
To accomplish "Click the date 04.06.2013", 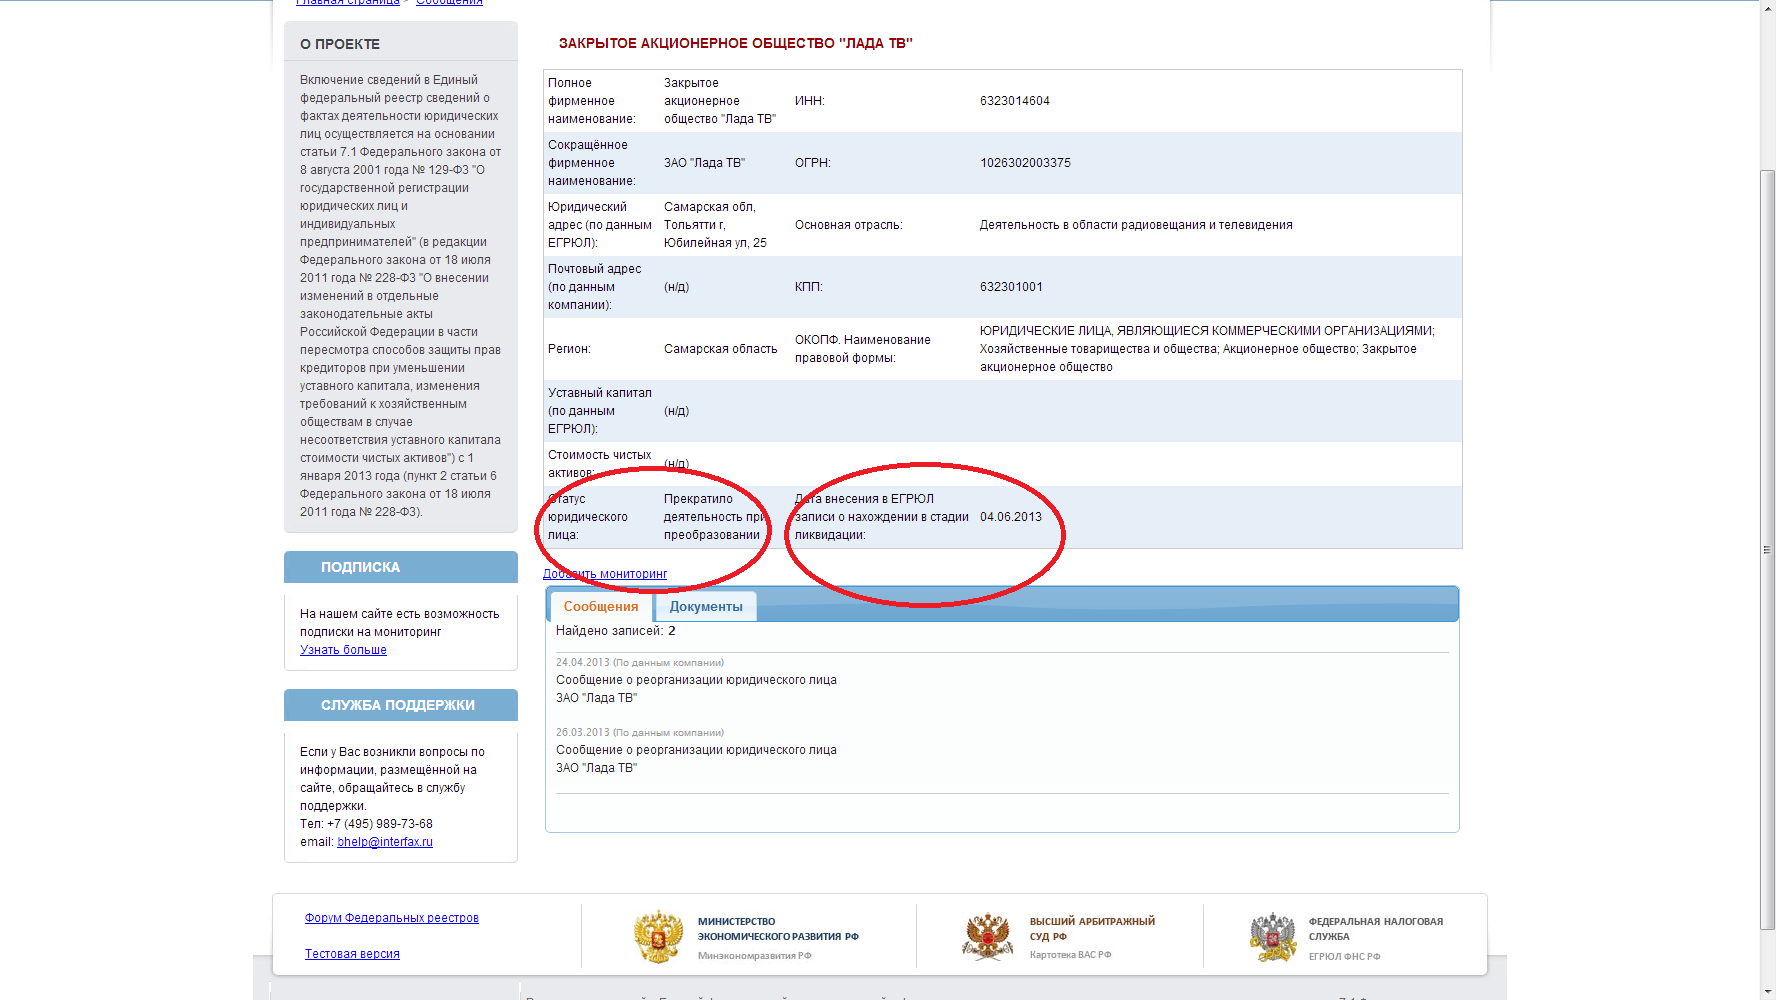I will 1011,517.
